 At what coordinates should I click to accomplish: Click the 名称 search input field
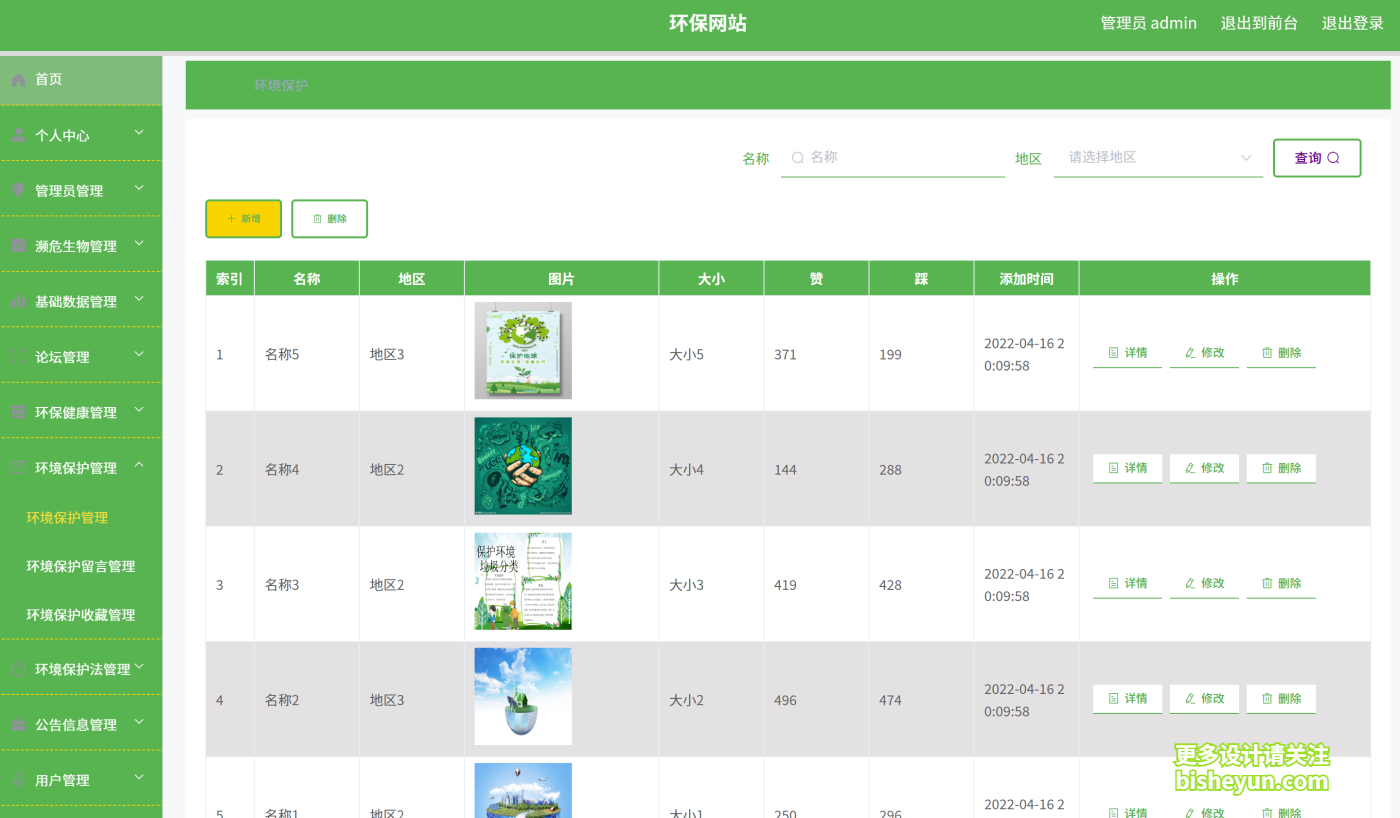[890, 157]
